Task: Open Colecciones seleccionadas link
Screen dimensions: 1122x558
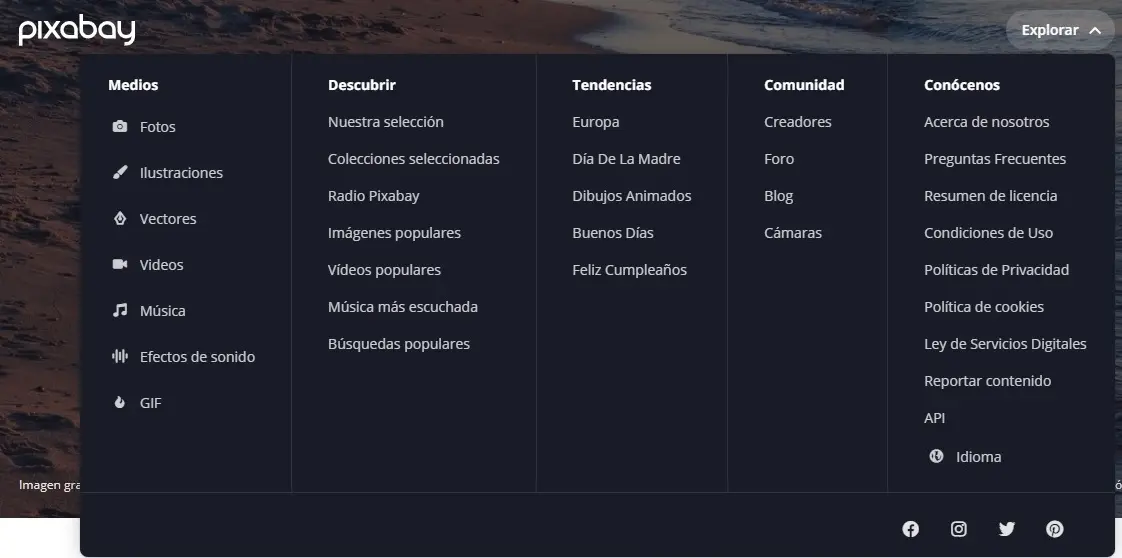Action: tap(414, 159)
